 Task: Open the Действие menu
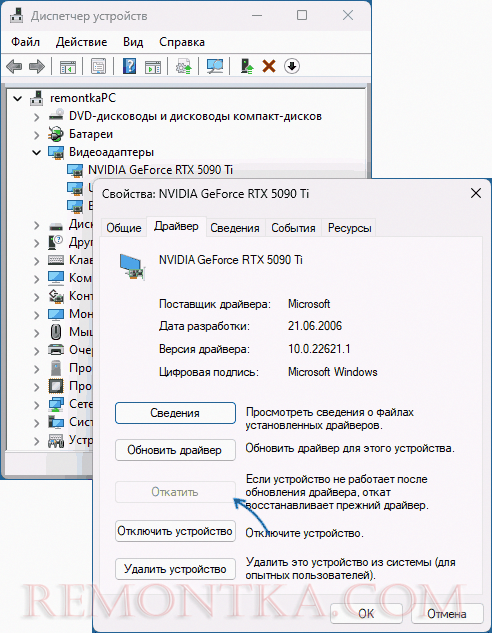(x=82, y=42)
